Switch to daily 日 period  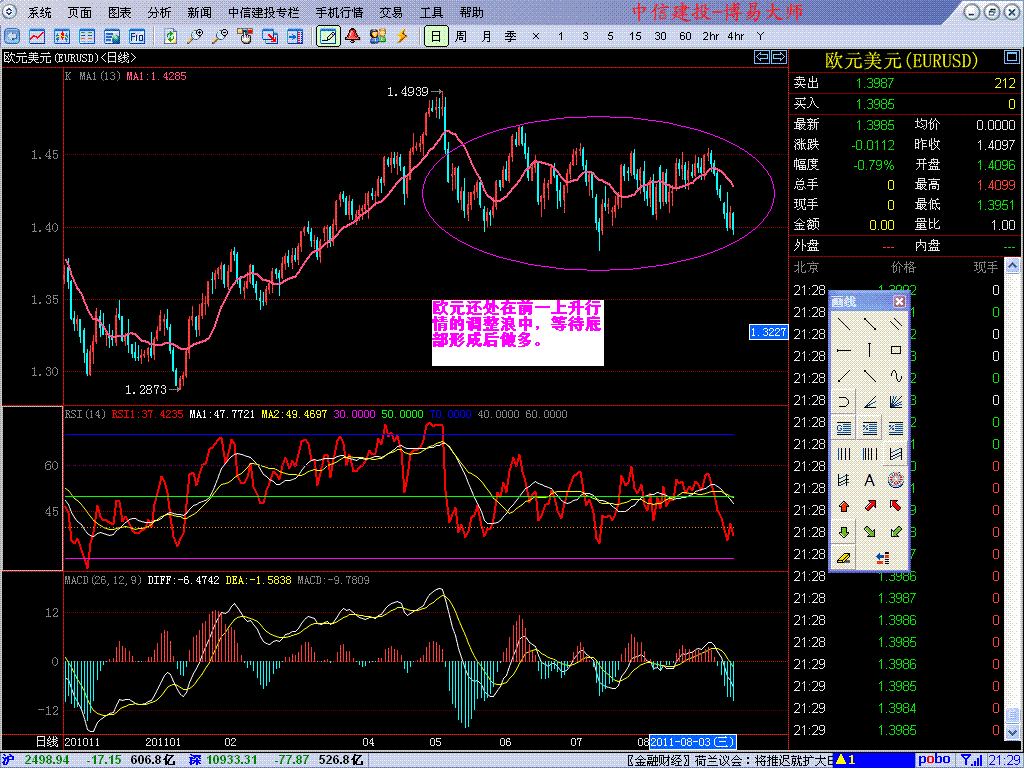436,36
